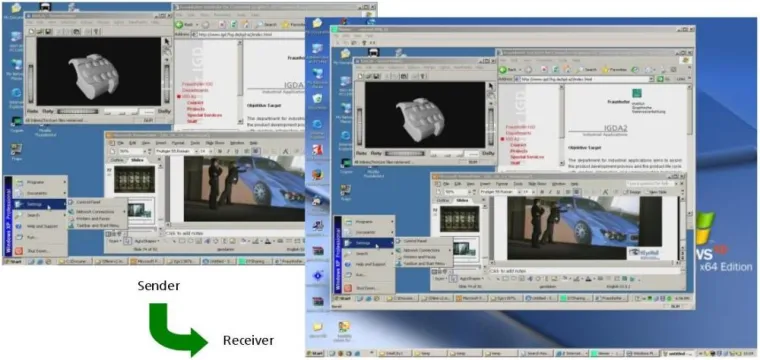
Task: Click Save icon in Receiver 3D viewer toolbar
Action: pyautogui.click(x=377, y=76)
